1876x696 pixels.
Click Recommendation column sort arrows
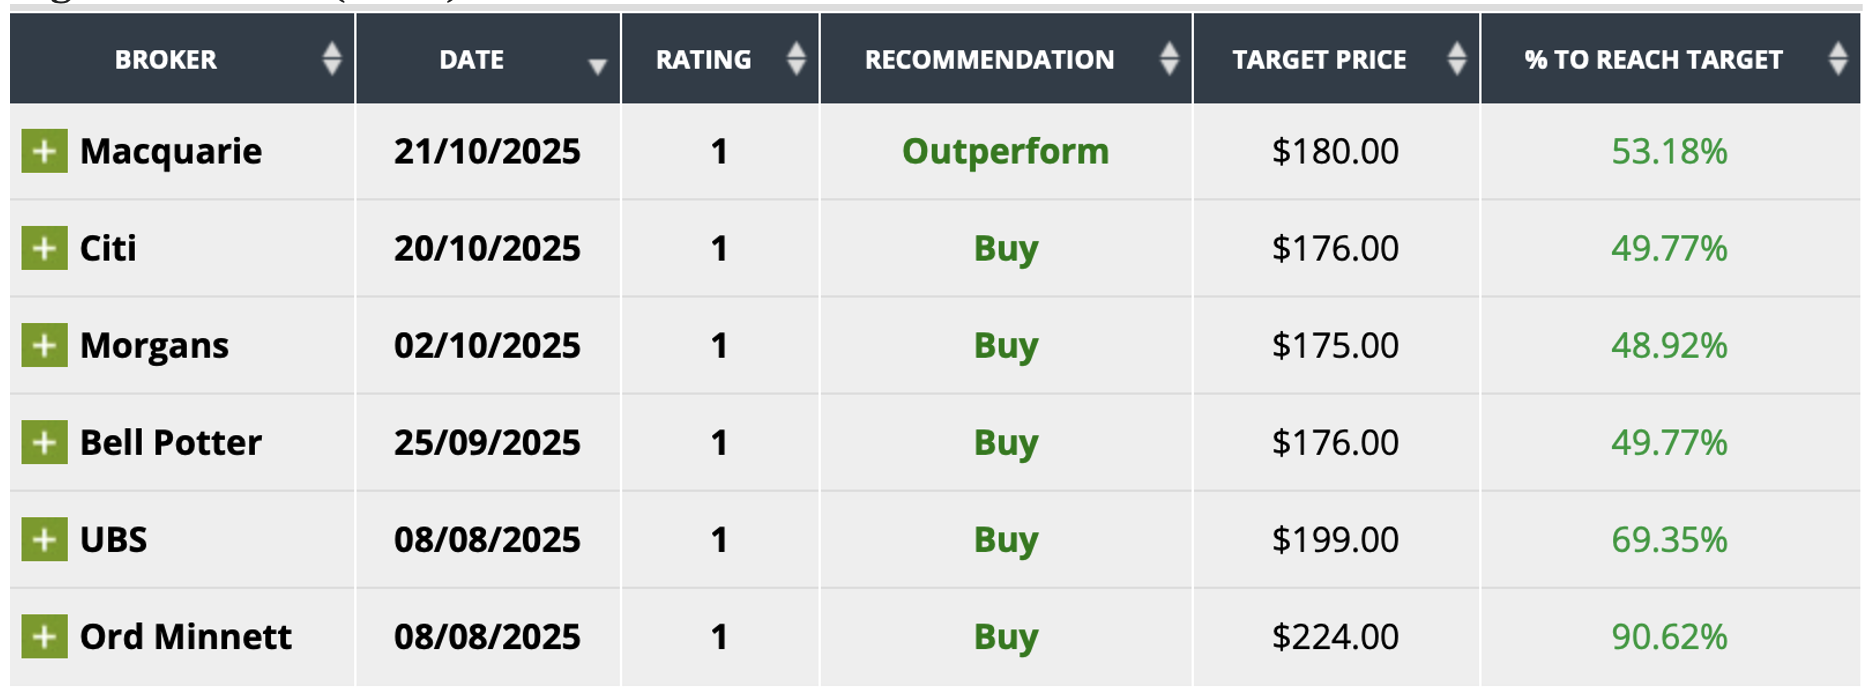coord(1168,59)
